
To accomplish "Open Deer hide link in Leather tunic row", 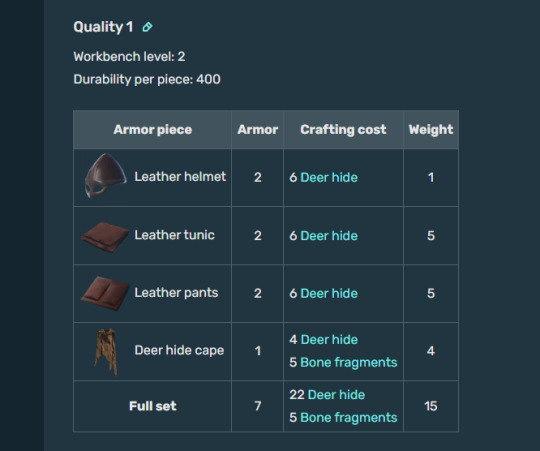I will [x=329, y=236].
